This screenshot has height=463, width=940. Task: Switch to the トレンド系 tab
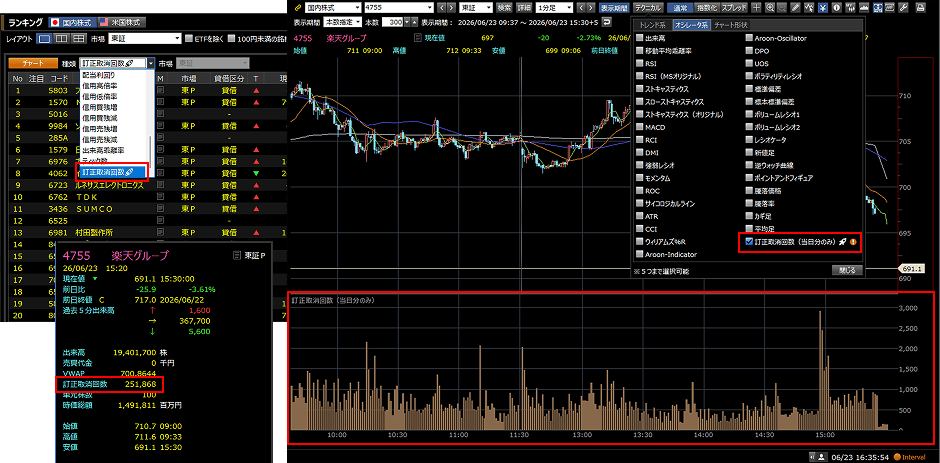tap(653, 25)
